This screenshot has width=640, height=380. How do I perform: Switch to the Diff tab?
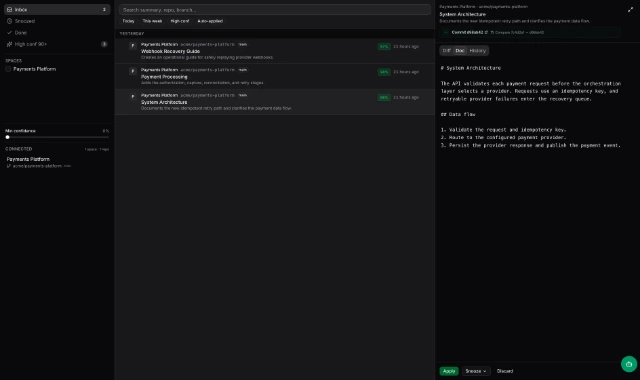tap(447, 51)
